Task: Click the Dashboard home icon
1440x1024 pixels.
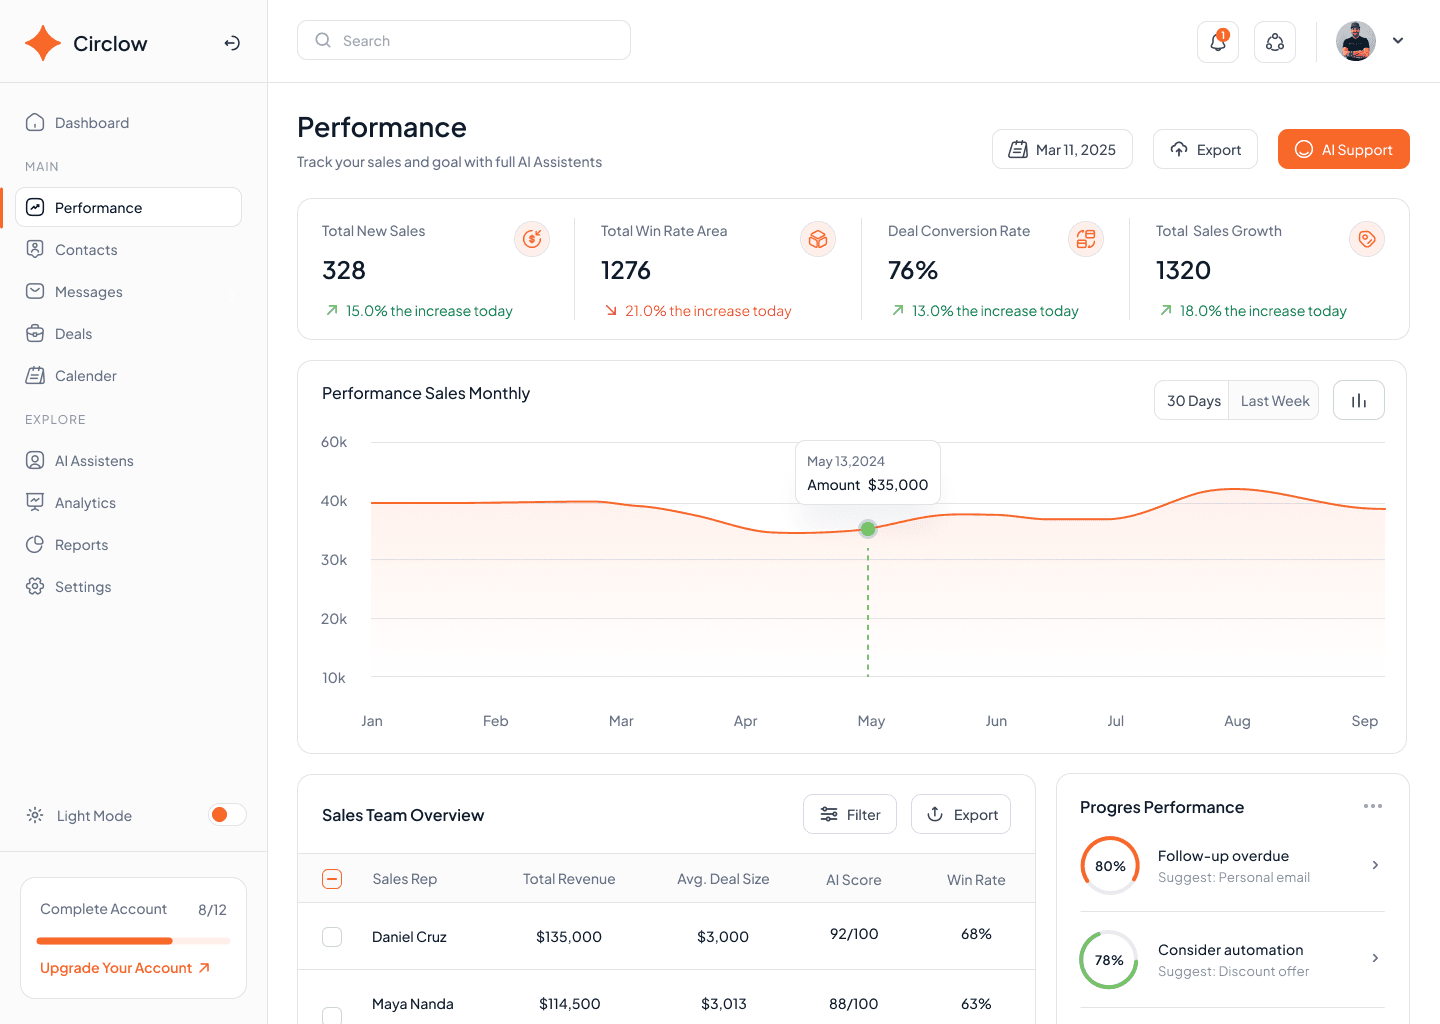Action: (x=35, y=122)
